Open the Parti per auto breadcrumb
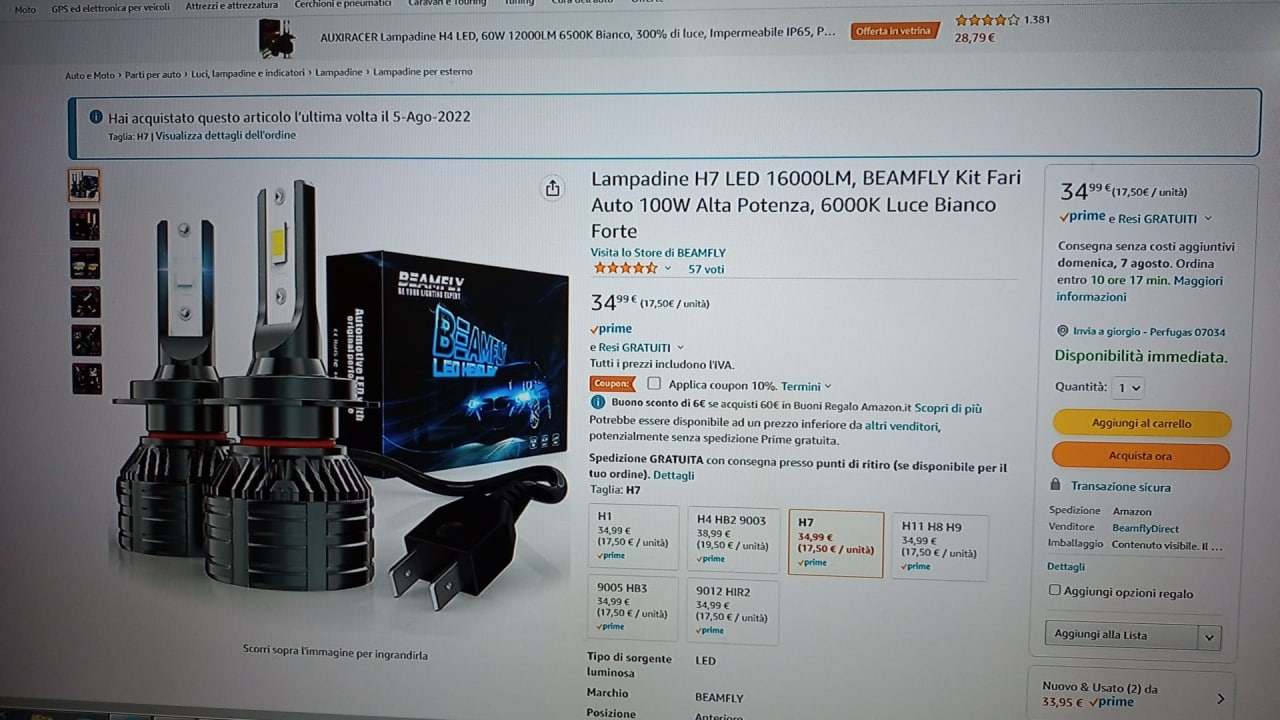This screenshot has width=1280, height=720. [154, 75]
